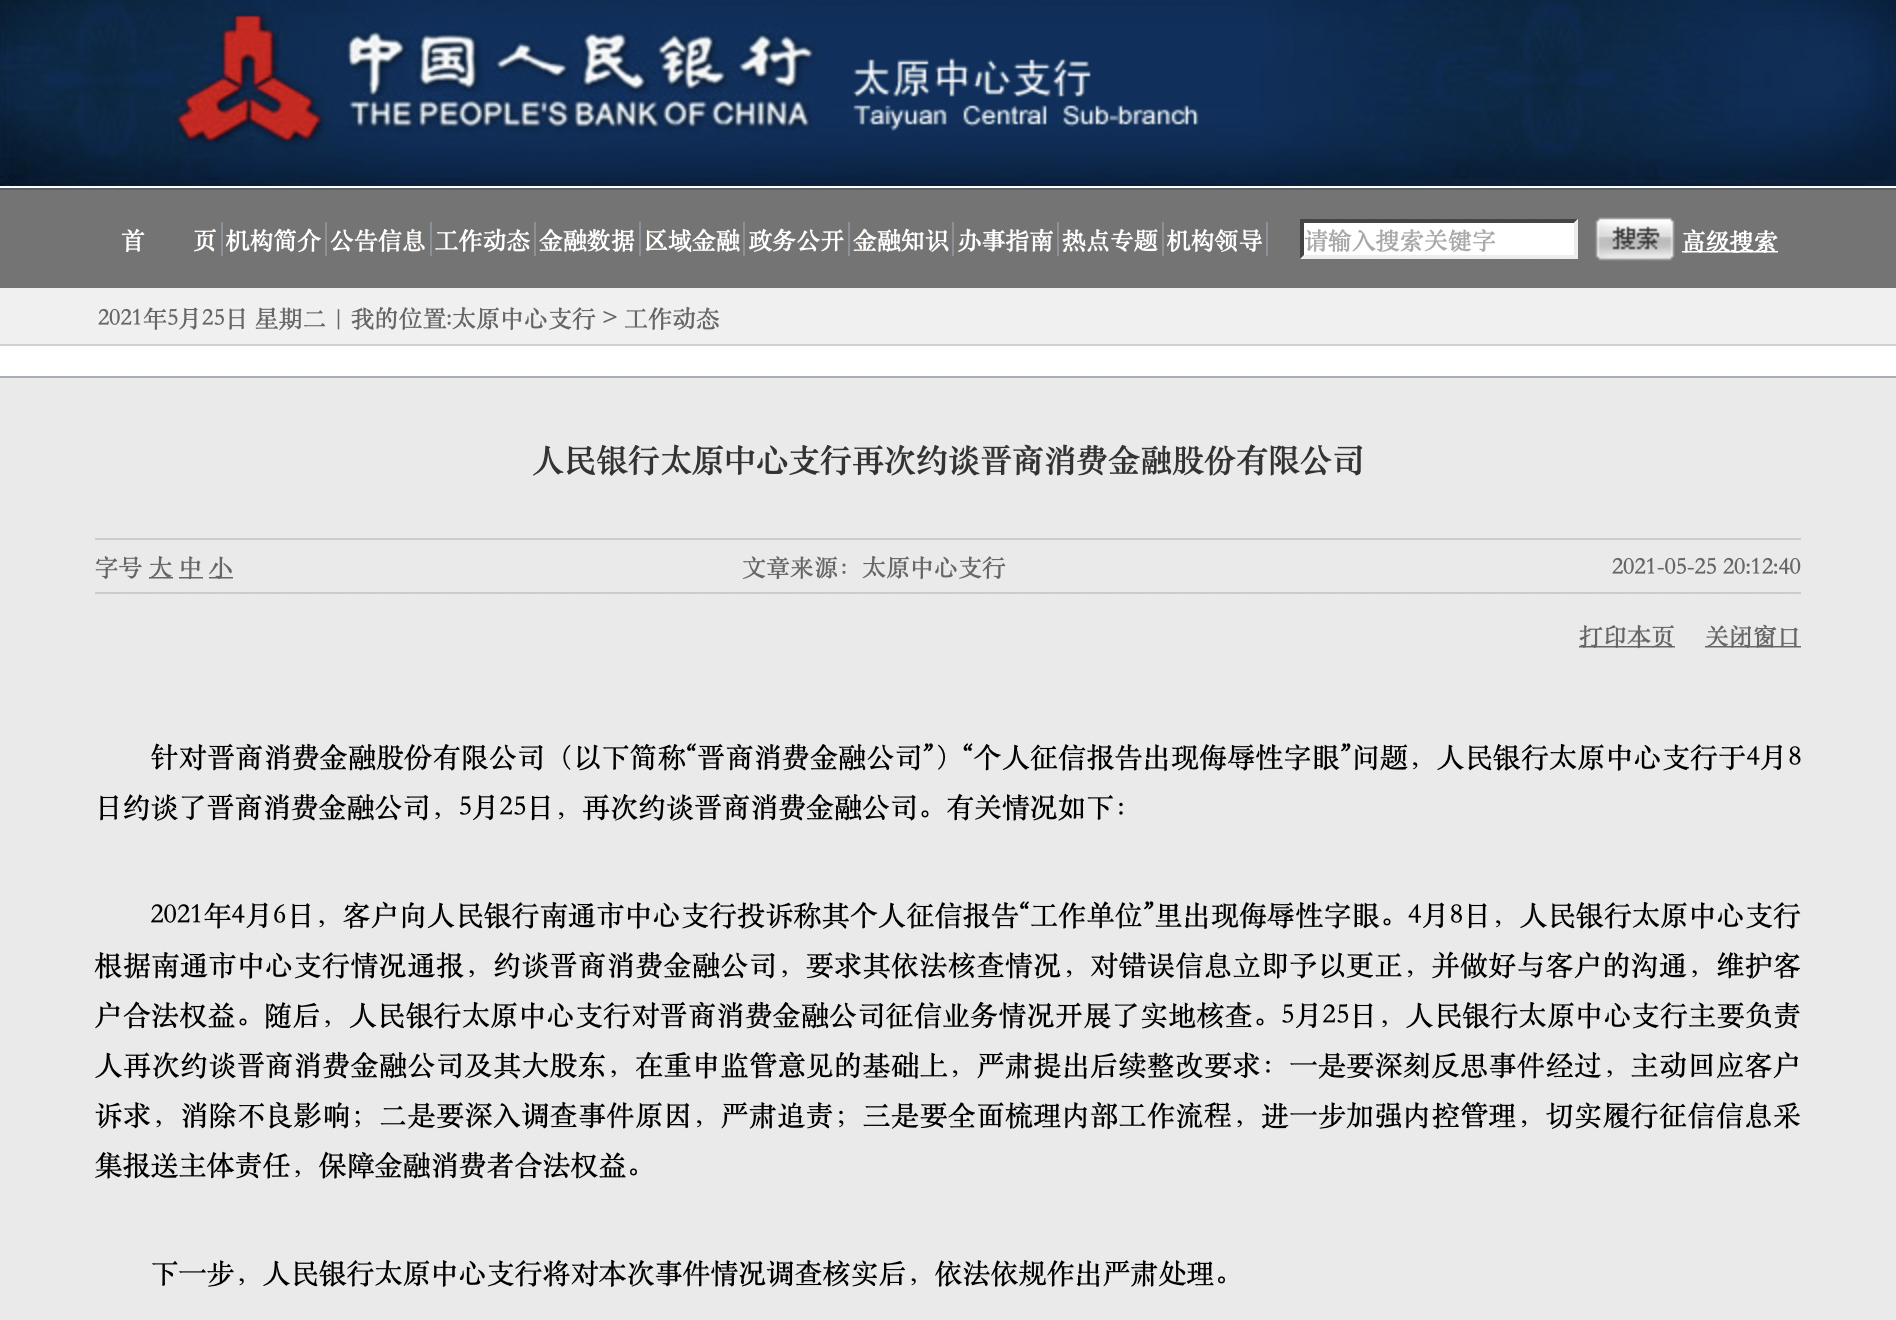This screenshot has width=1896, height=1320.
Task: Go to the 公告信息 section
Action: point(378,241)
